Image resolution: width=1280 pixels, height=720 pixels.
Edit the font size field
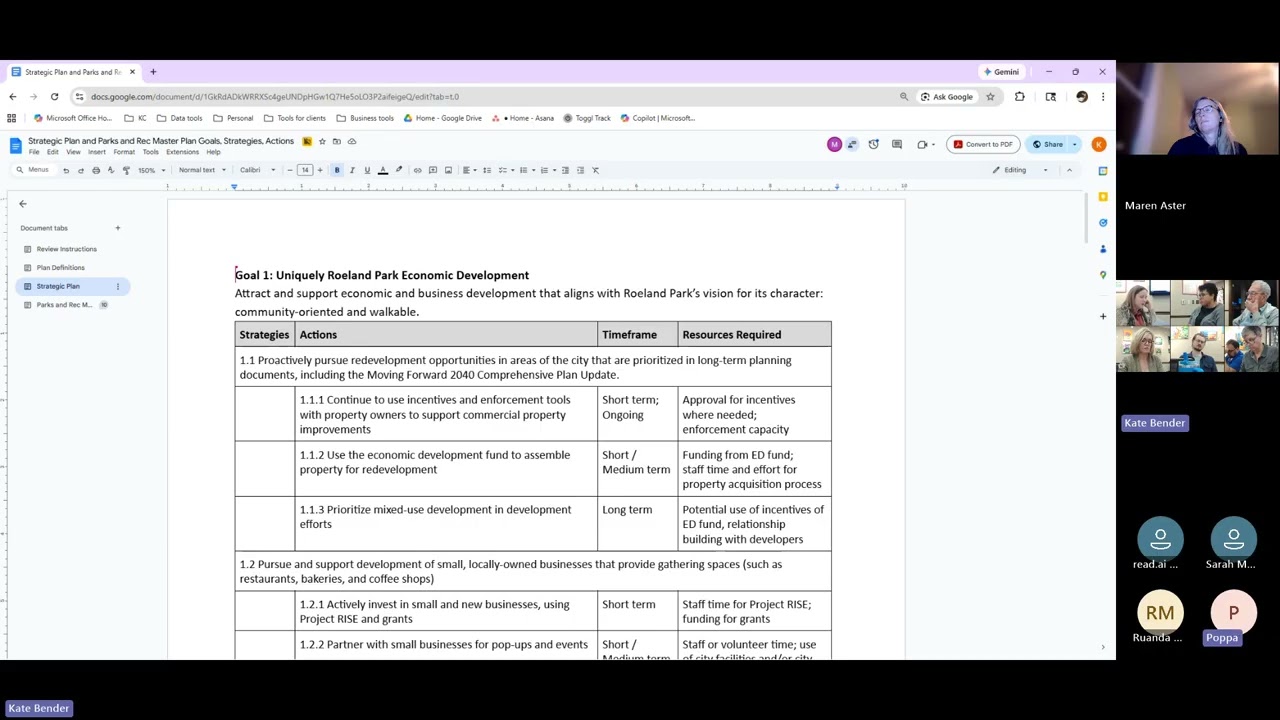click(305, 170)
